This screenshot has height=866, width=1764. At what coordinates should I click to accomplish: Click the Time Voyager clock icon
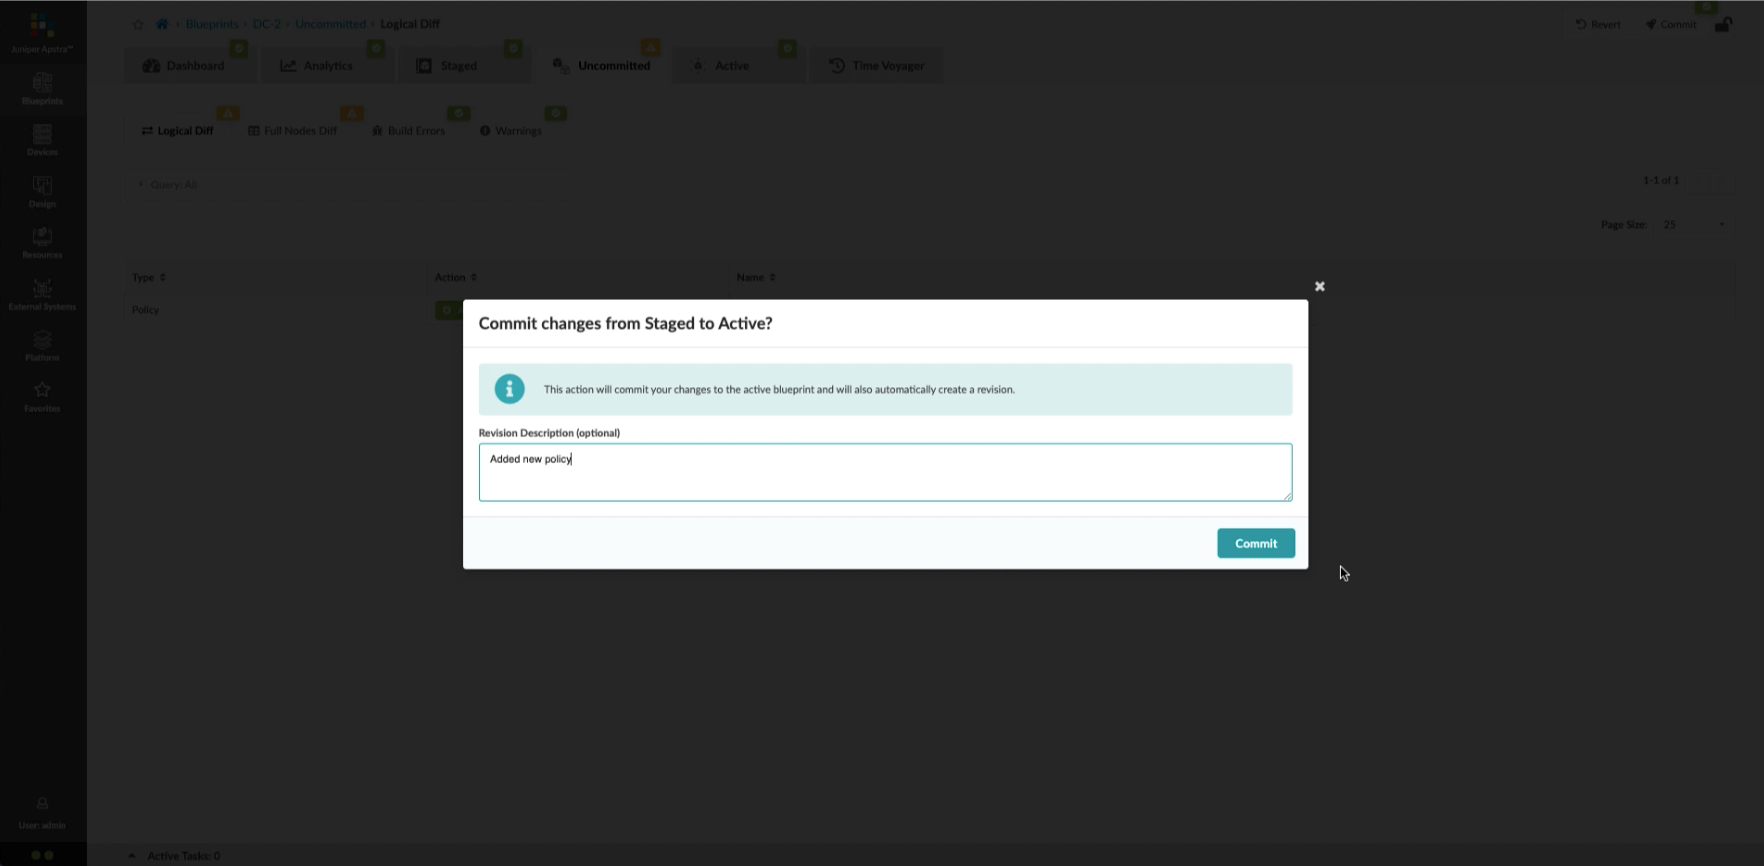(837, 65)
